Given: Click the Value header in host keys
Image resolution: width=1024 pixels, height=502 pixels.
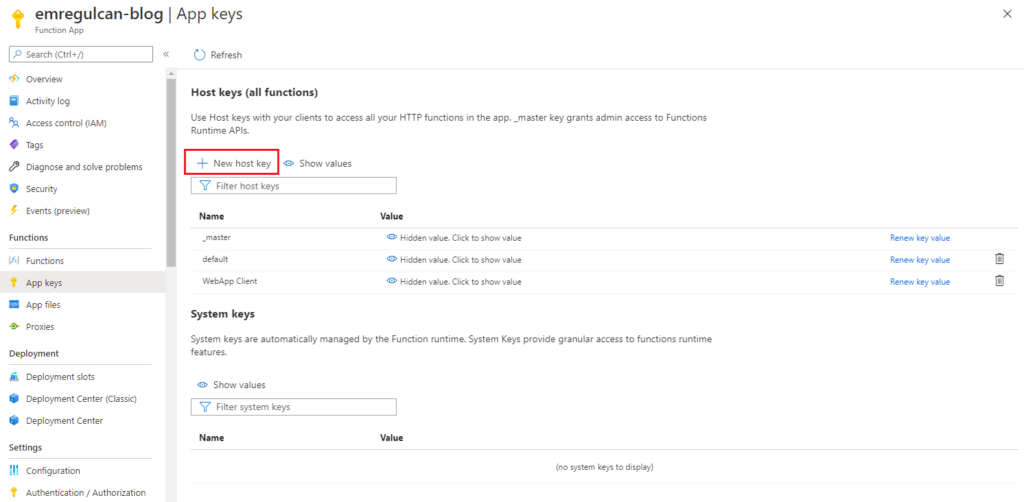Looking at the screenshot, I should tap(392, 216).
